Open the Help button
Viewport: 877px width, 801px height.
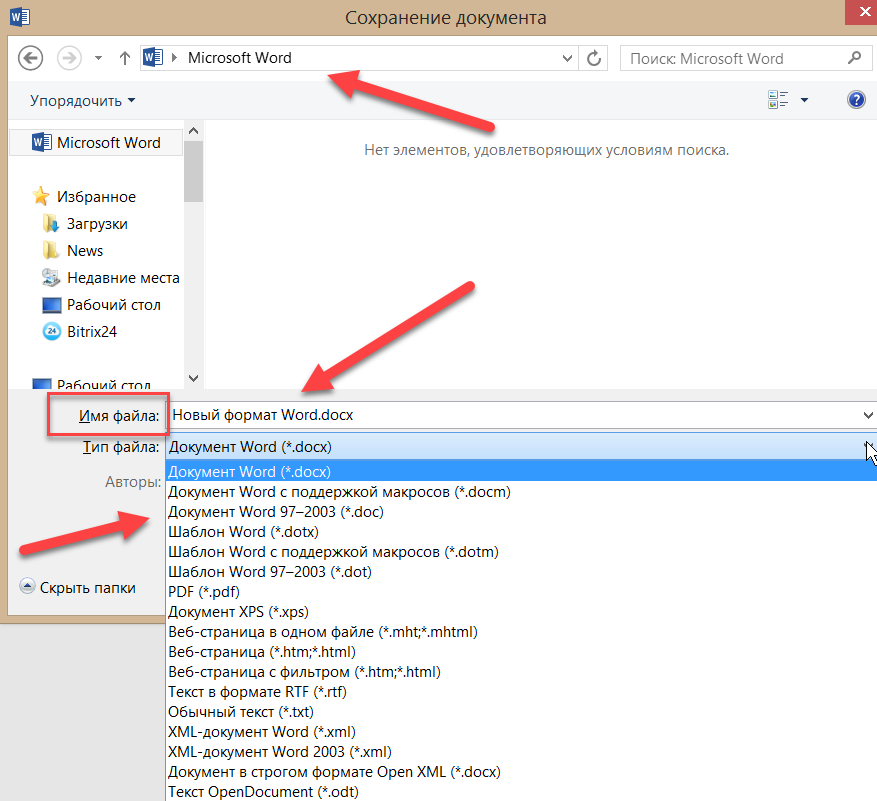pyautogui.click(x=856, y=100)
